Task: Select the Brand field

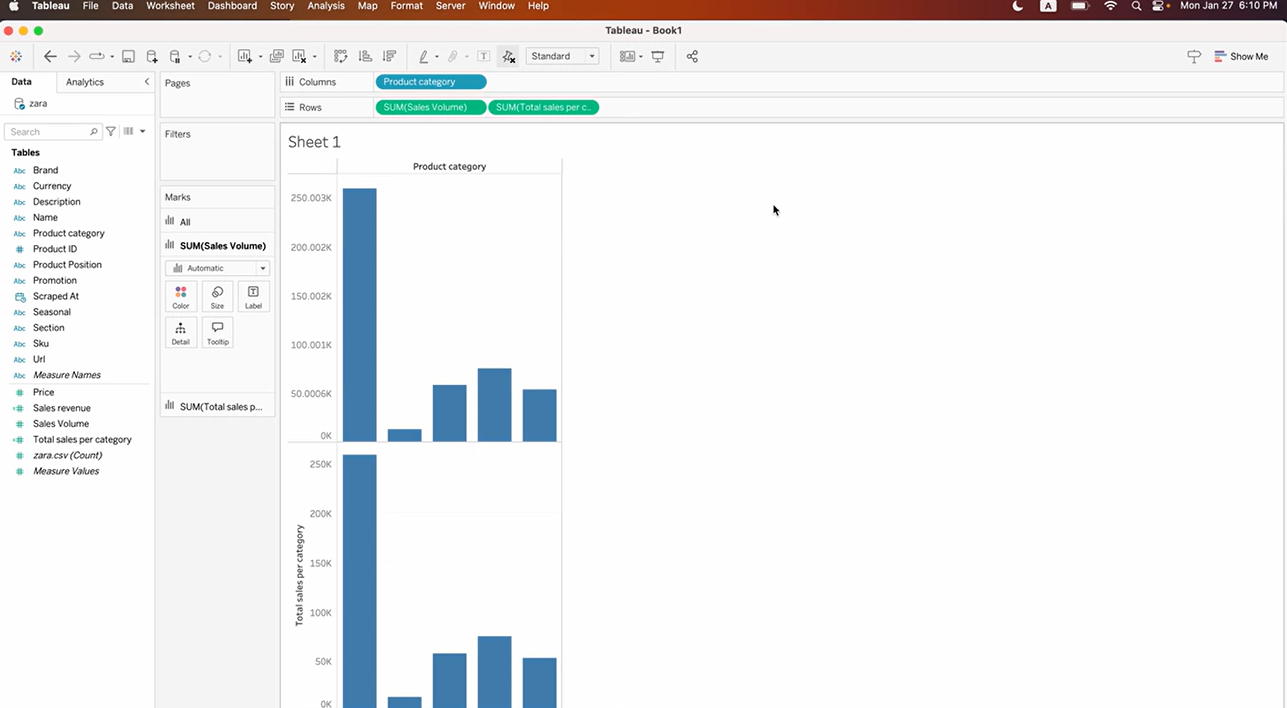Action: (x=45, y=170)
